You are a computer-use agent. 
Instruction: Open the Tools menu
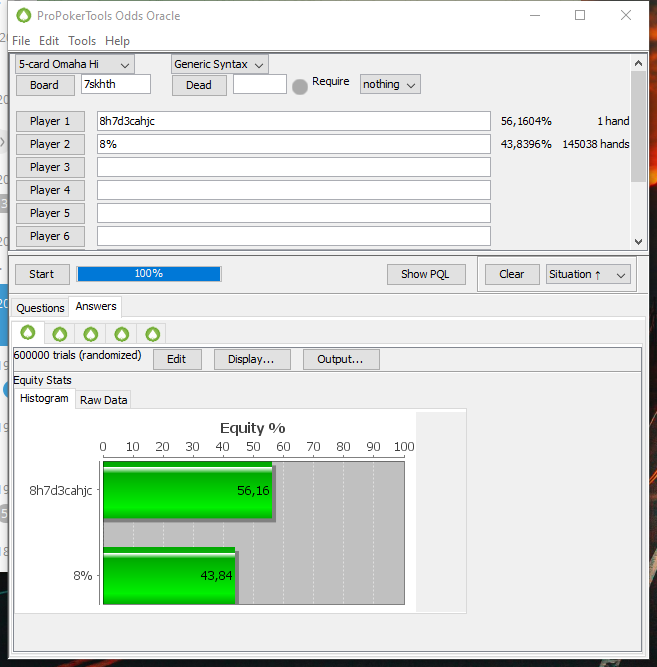pos(82,41)
